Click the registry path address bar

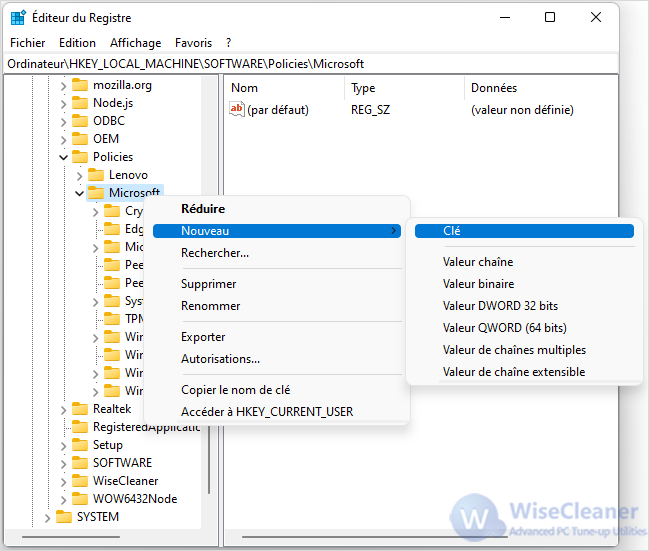(311, 64)
